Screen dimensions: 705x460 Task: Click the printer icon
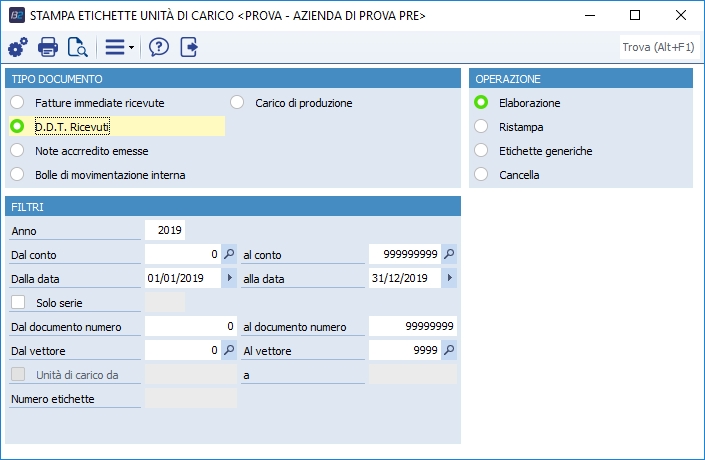pos(48,47)
